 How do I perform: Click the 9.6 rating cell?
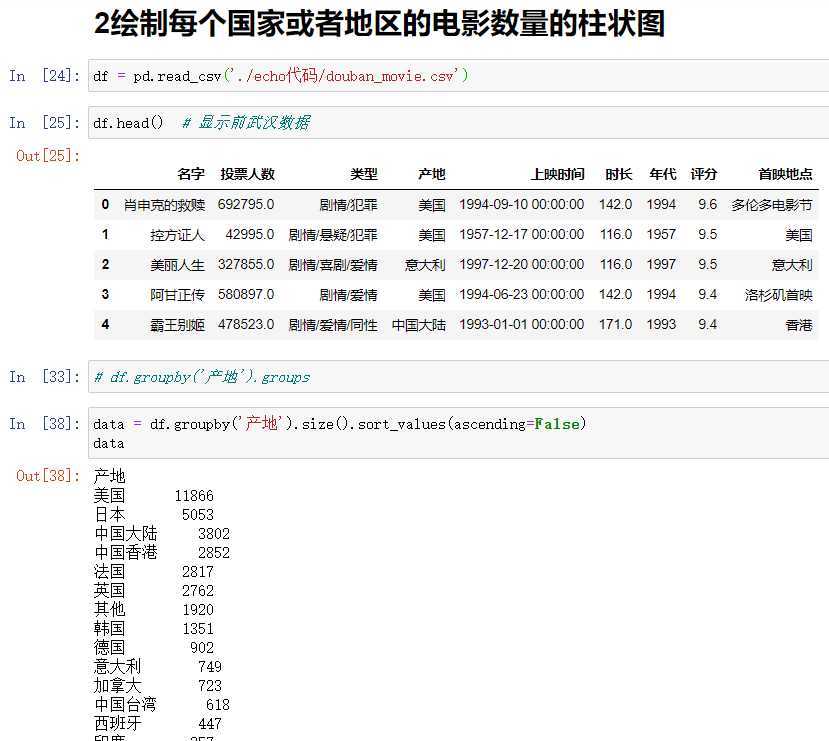tap(707, 205)
